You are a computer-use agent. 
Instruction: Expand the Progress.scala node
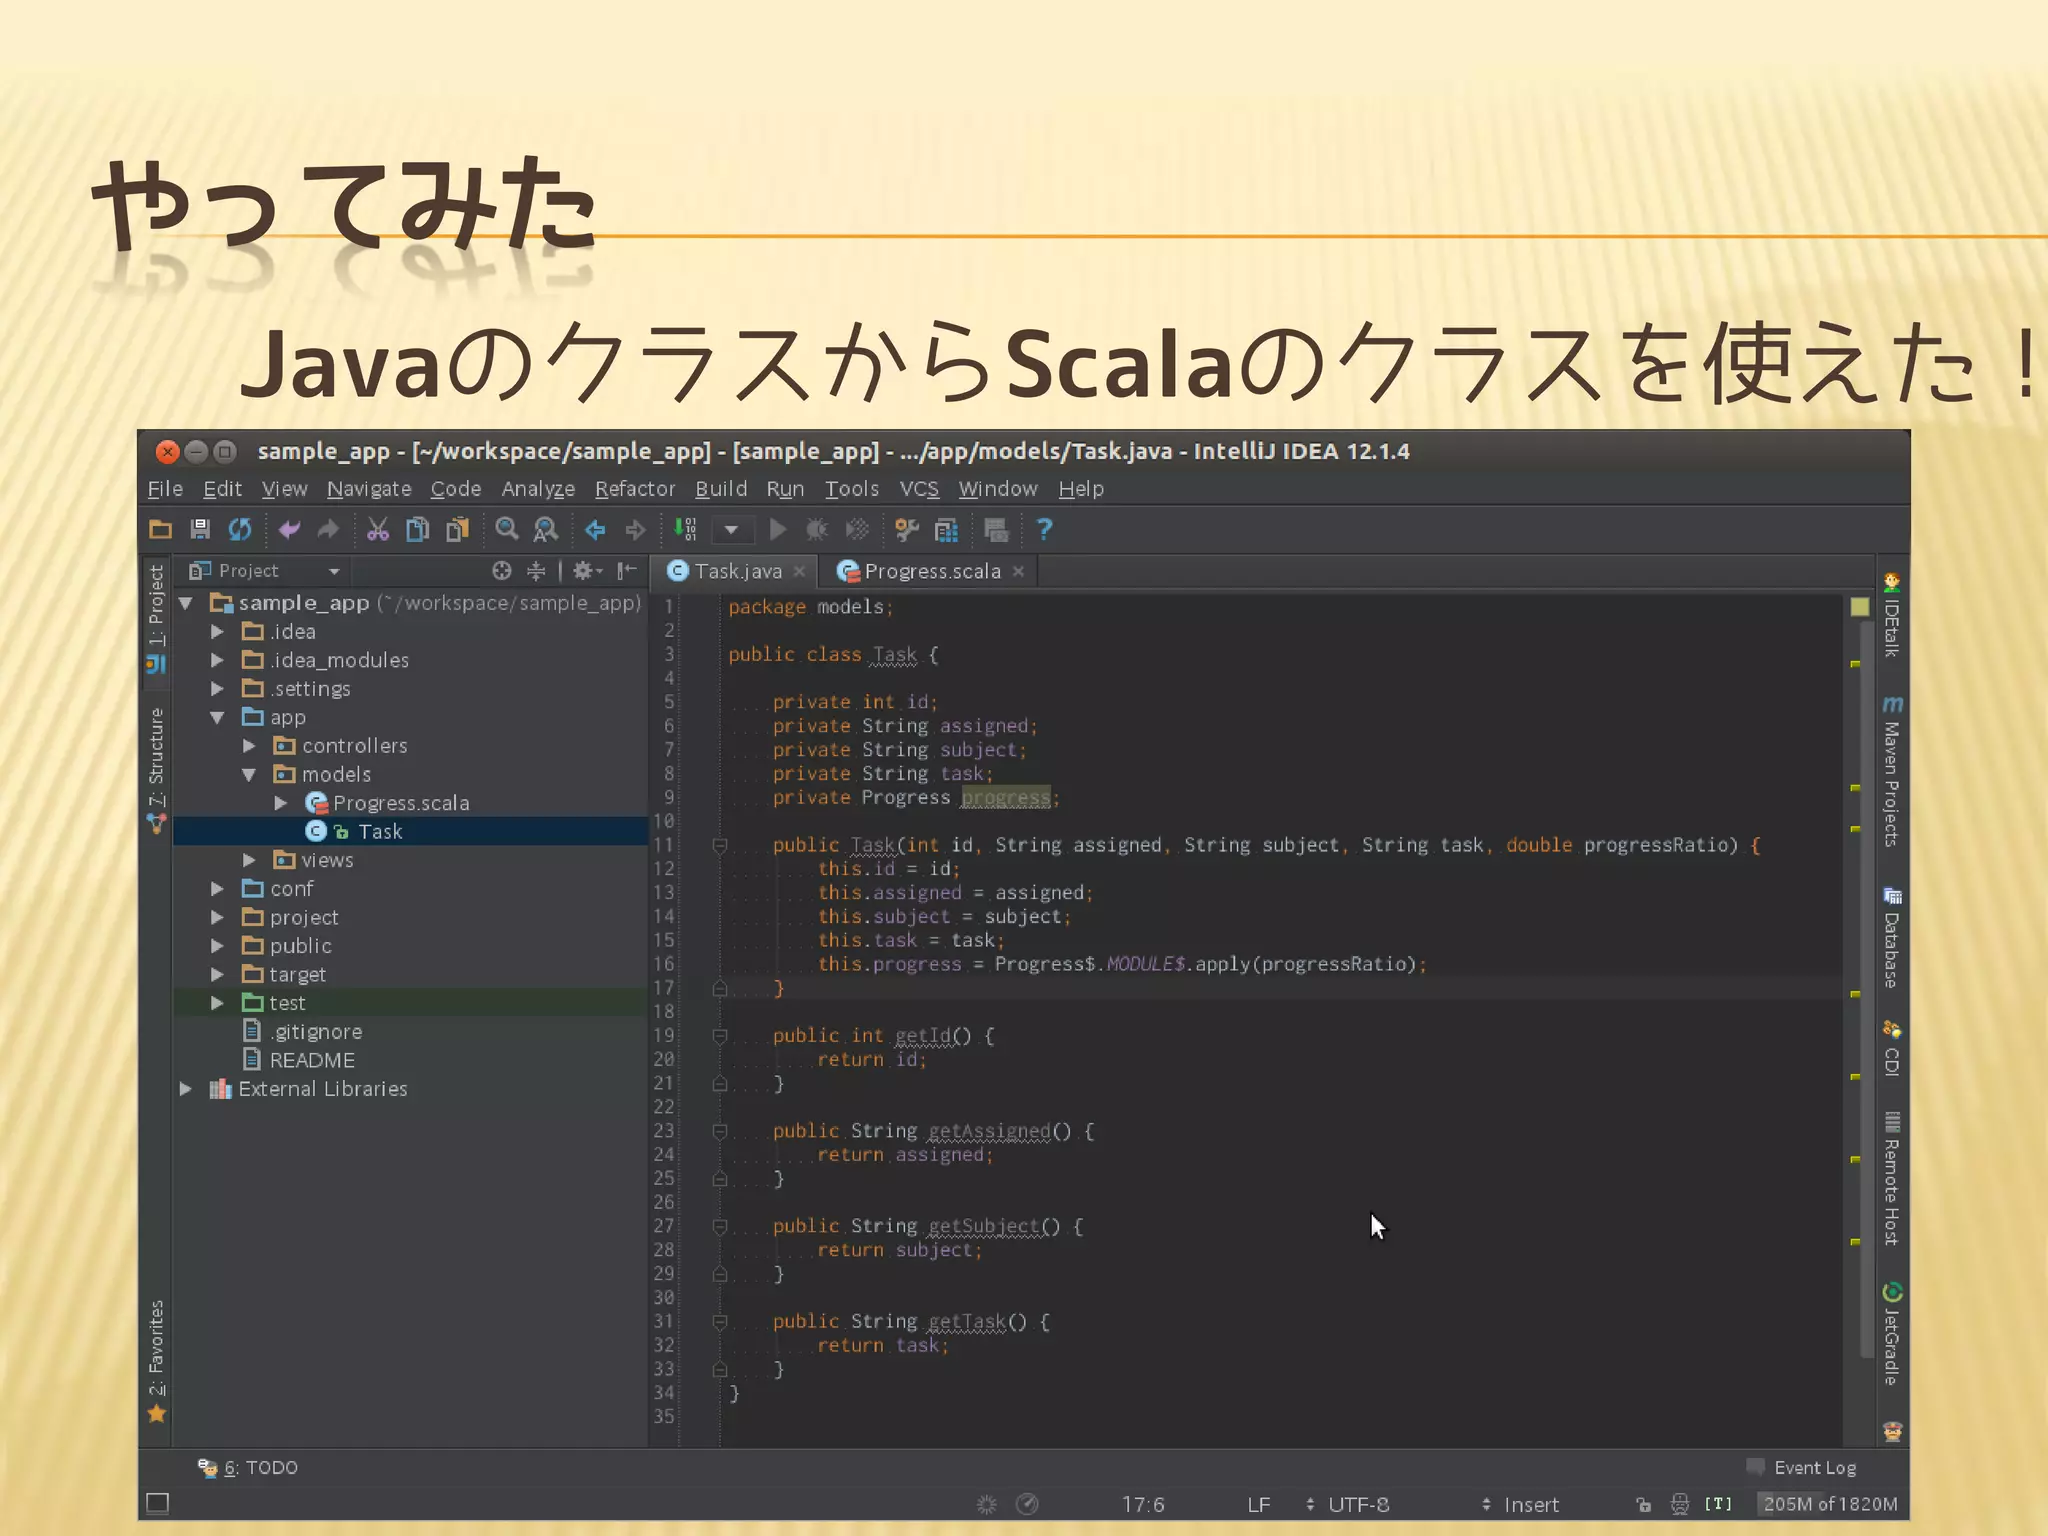(x=281, y=803)
